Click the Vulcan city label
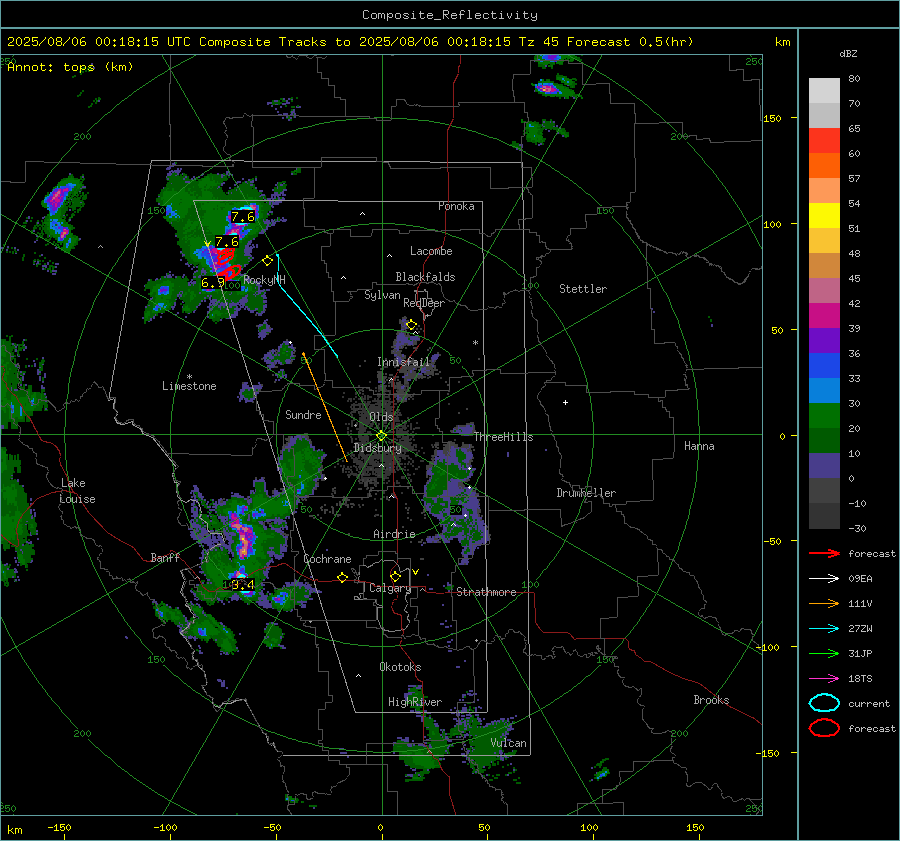 [x=509, y=743]
